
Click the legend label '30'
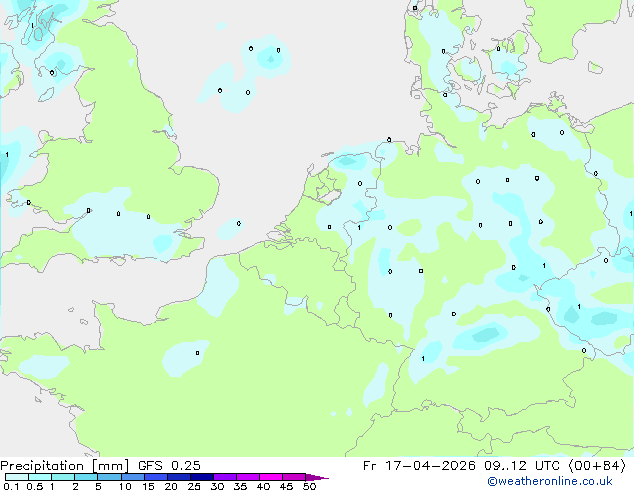pyautogui.click(x=218, y=486)
